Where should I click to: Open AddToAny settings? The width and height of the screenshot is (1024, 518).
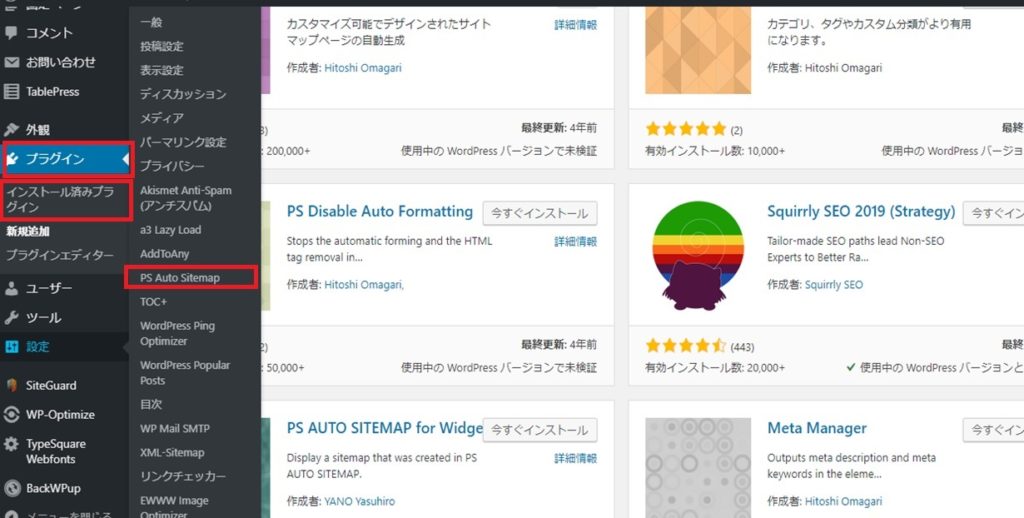[165, 253]
